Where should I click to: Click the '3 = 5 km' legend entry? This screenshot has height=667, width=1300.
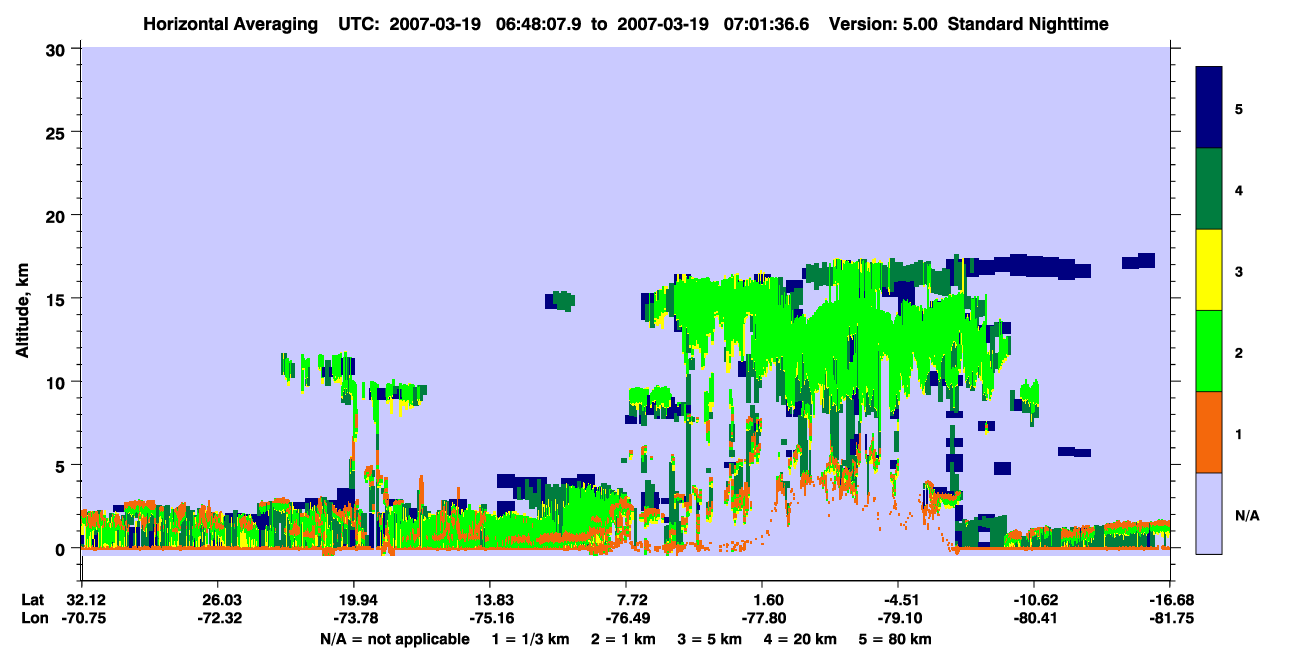click(x=709, y=639)
